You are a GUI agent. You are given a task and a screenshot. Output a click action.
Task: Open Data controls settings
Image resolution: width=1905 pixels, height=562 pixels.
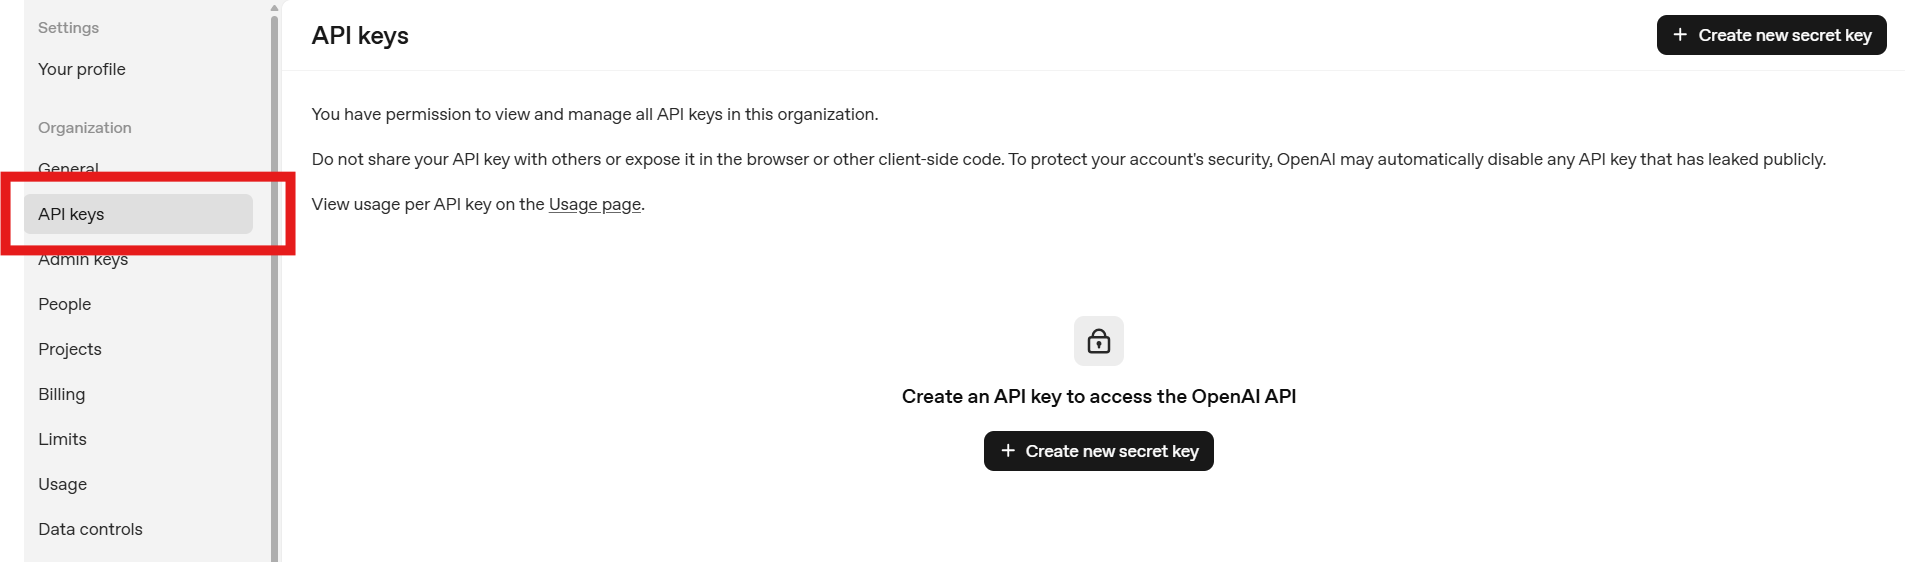click(x=90, y=529)
